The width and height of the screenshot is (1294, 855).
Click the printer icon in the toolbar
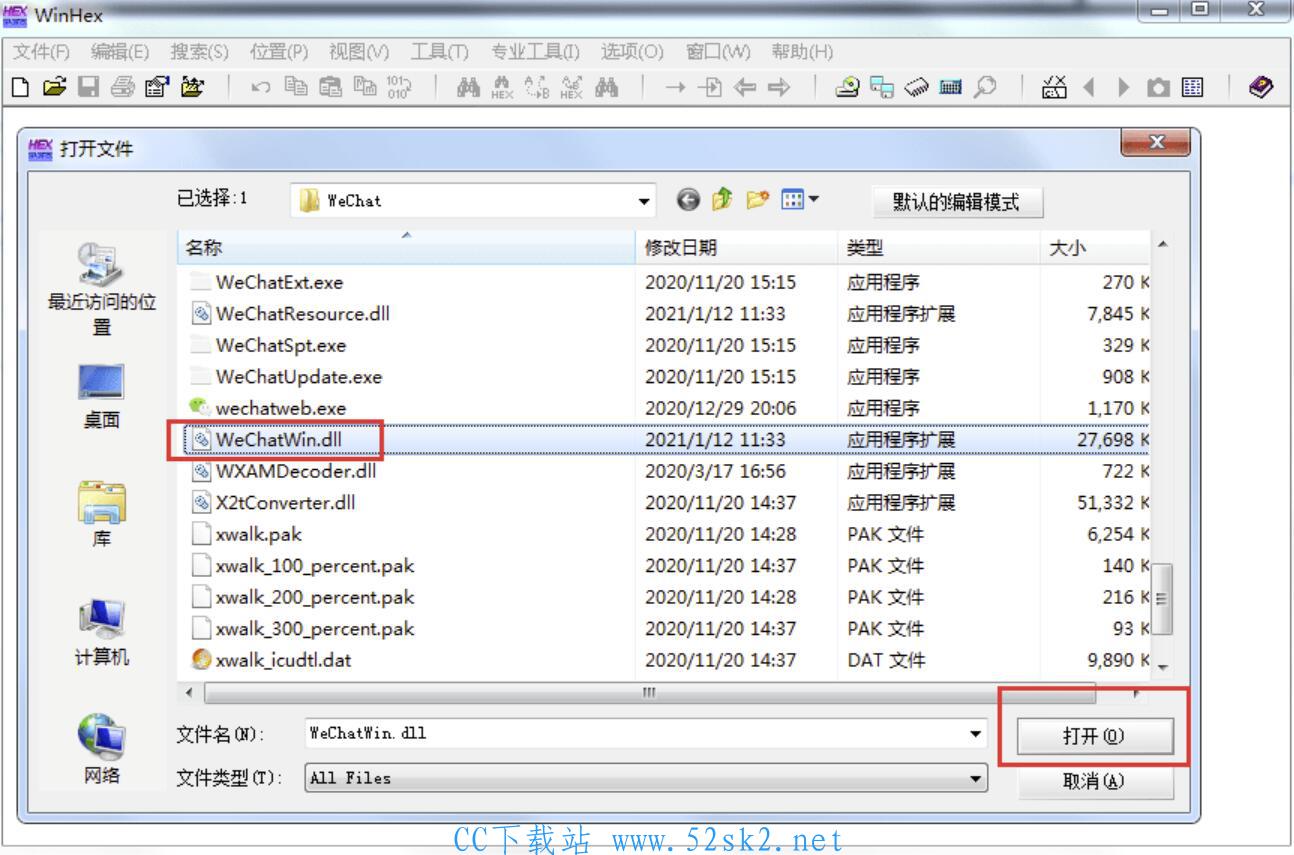click(x=122, y=88)
